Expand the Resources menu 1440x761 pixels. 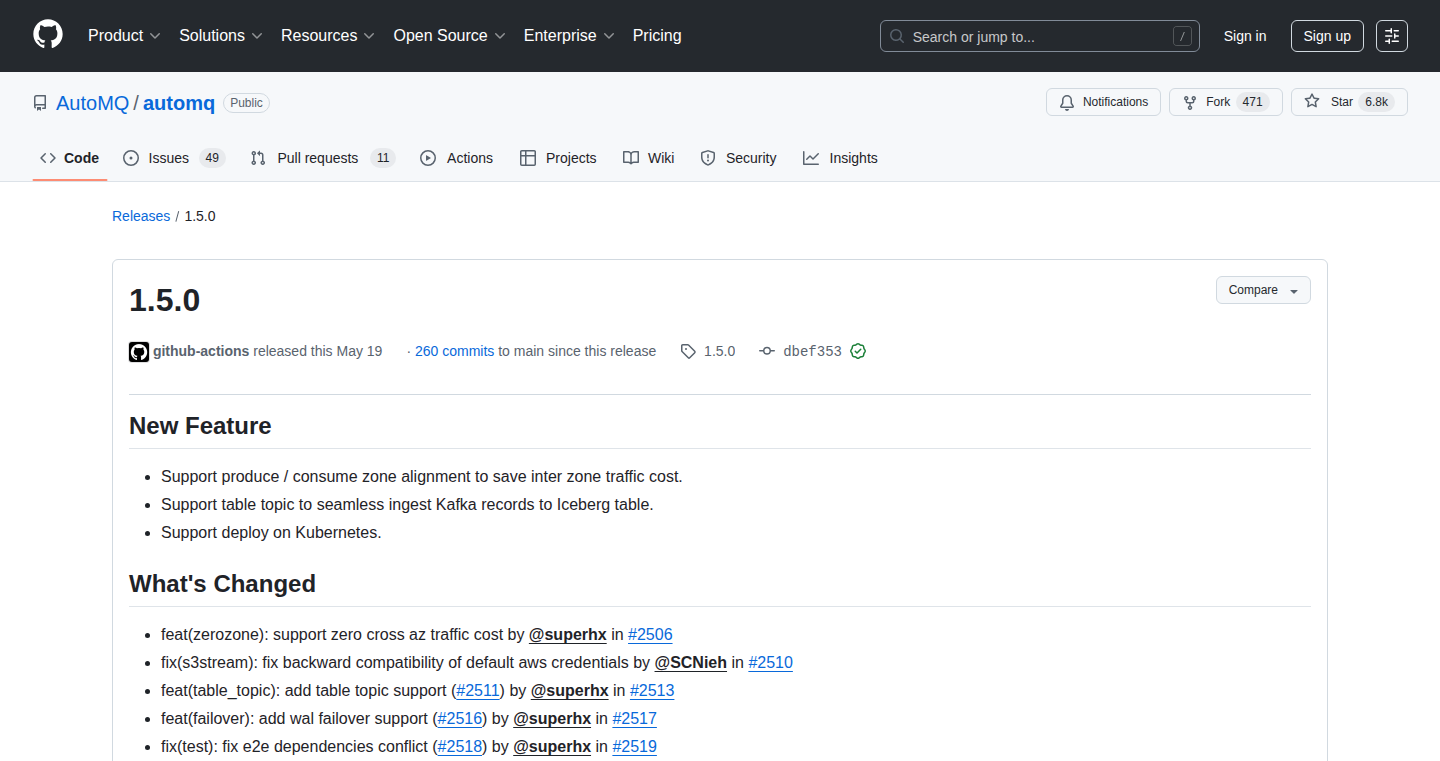(328, 35)
